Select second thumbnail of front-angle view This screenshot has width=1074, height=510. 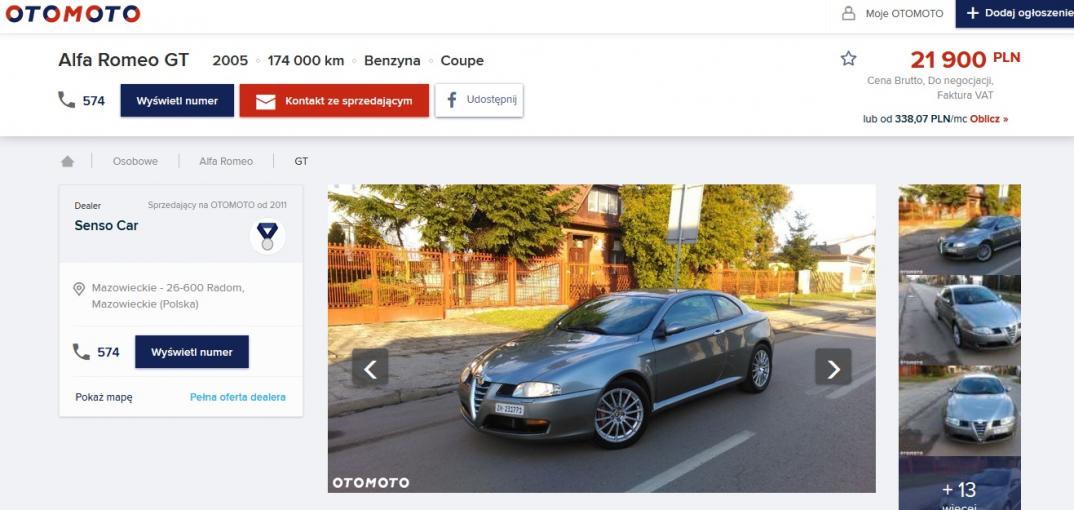(x=960, y=320)
